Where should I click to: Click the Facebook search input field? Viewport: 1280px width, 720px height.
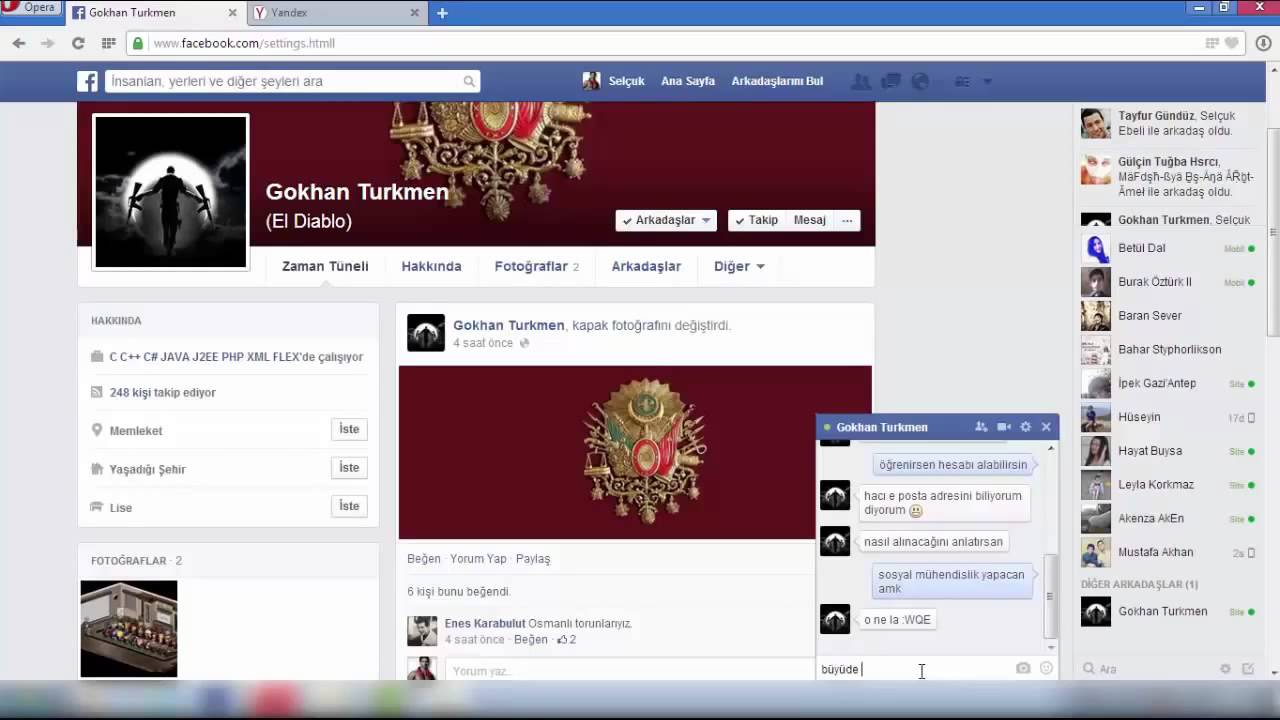[283, 81]
